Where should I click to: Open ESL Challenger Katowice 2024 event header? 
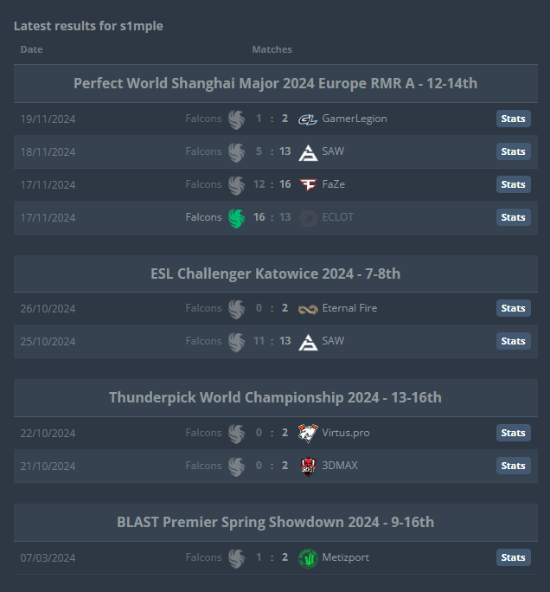[276, 274]
